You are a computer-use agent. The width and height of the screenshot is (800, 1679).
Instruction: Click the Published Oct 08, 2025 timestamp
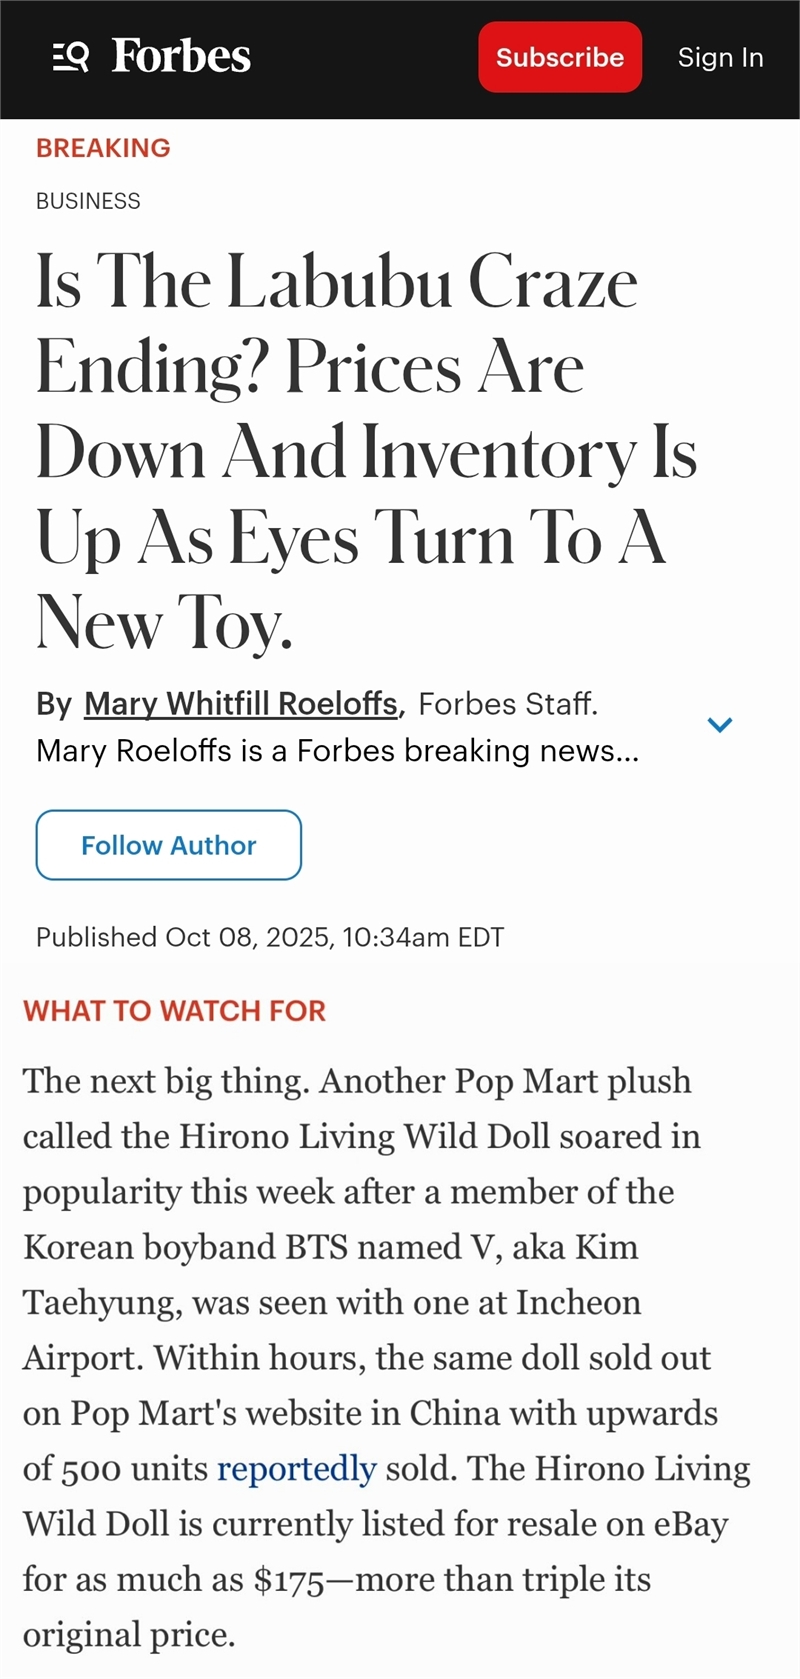click(x=270, y=937)
